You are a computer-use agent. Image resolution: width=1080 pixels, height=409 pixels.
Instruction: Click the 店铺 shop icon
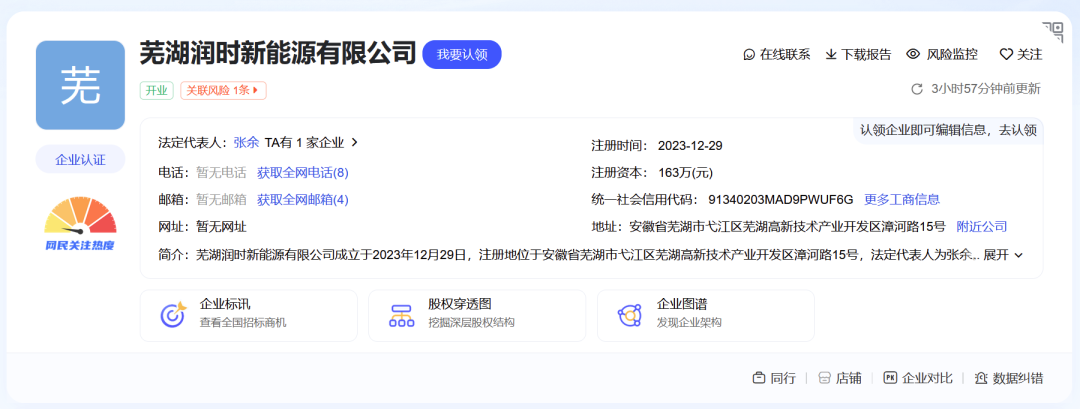824,378
